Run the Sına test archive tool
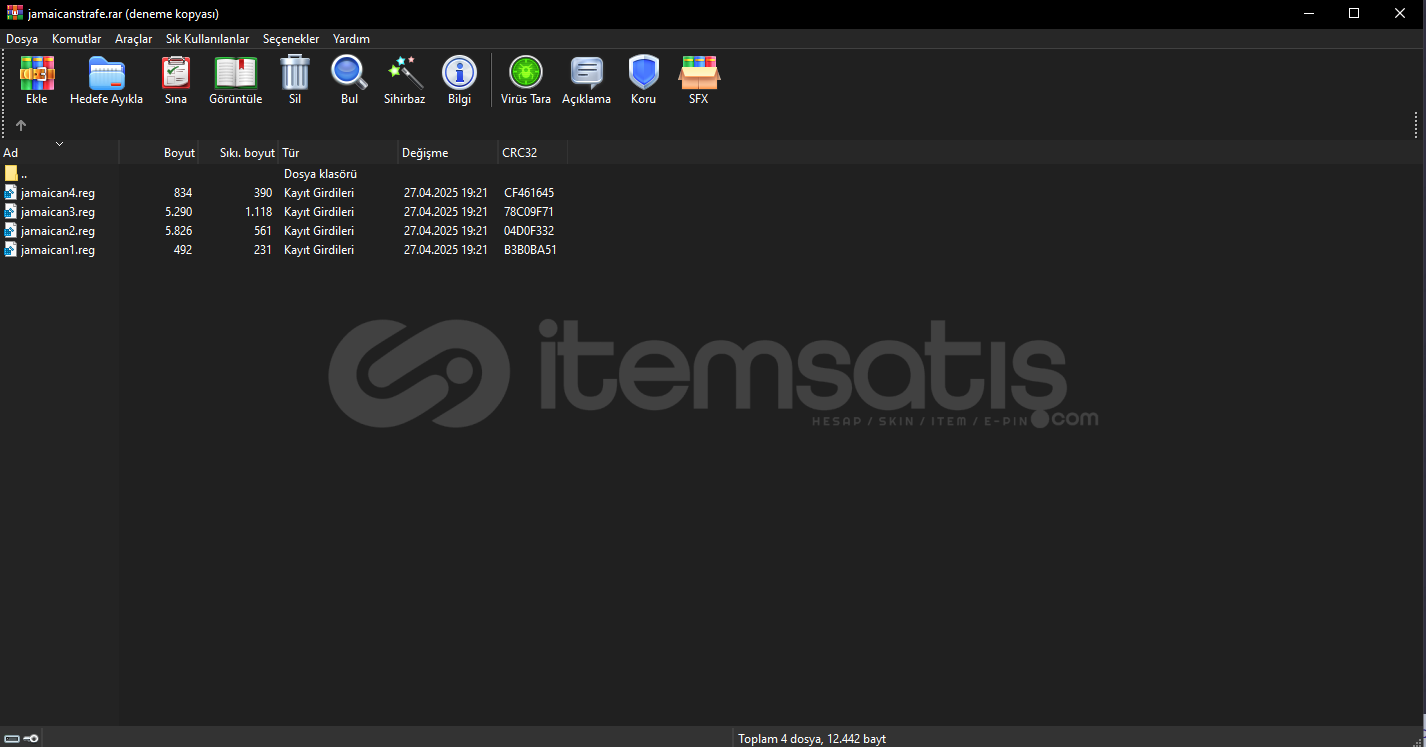Viewport: 1426px width, 747px height. 176,79
